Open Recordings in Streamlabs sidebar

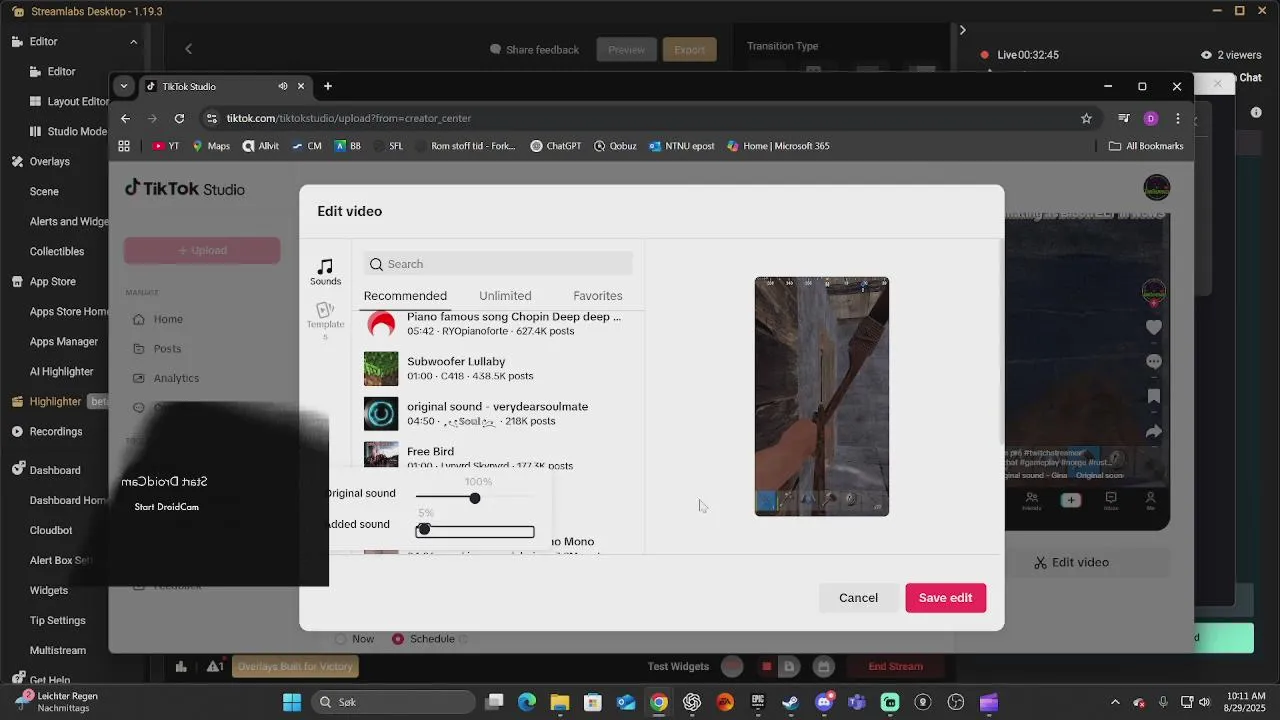pos(47,432)
